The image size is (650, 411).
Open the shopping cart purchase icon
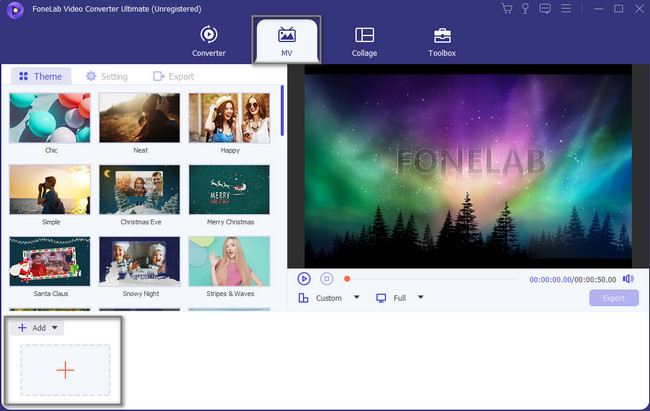[x=506, y=8]
